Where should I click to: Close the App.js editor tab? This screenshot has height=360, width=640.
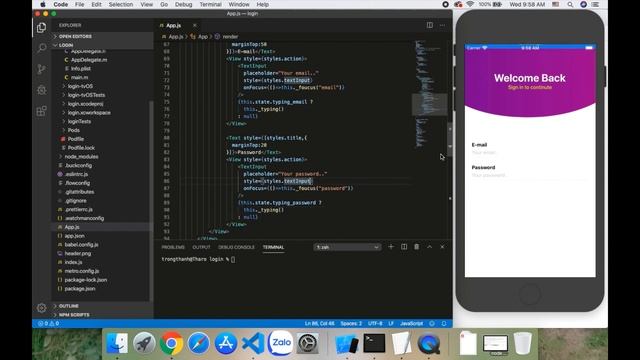click(195, 25)
